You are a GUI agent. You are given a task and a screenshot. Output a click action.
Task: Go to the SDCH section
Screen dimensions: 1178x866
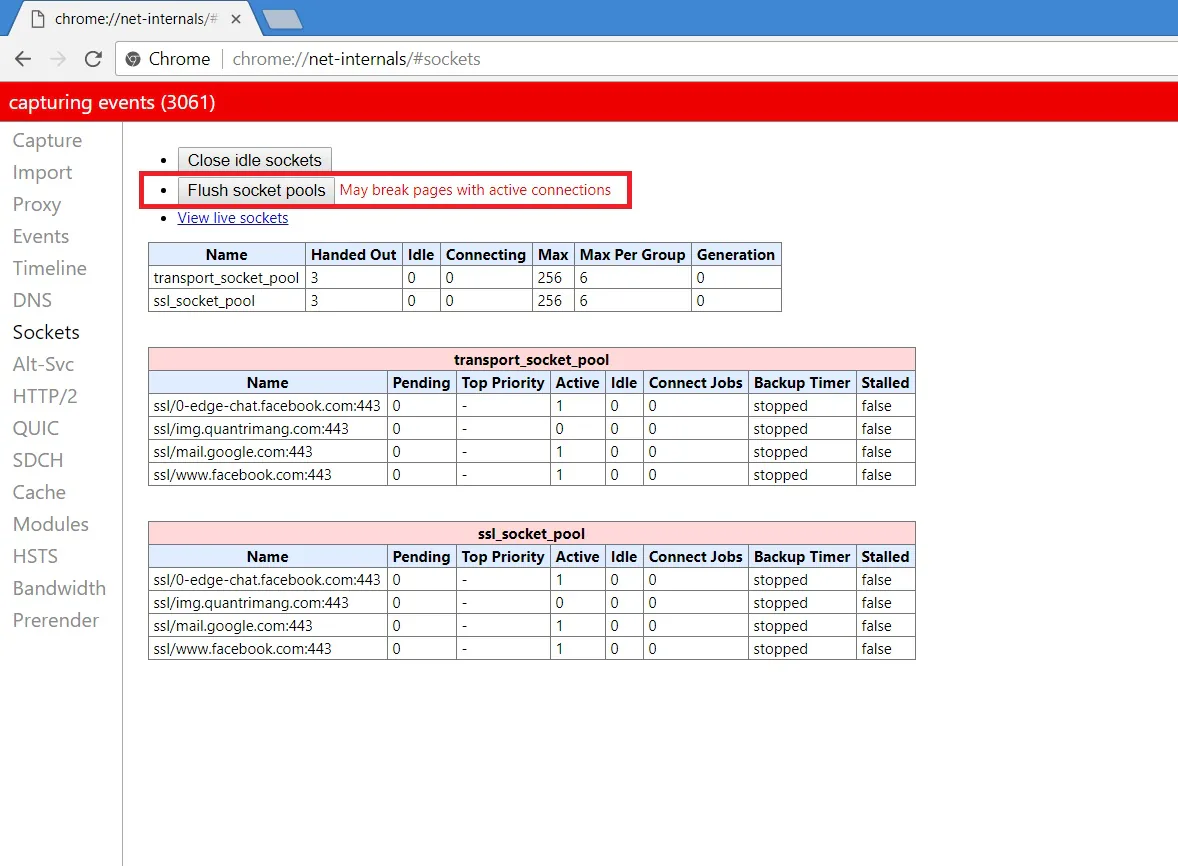click(x=38, y=460)
